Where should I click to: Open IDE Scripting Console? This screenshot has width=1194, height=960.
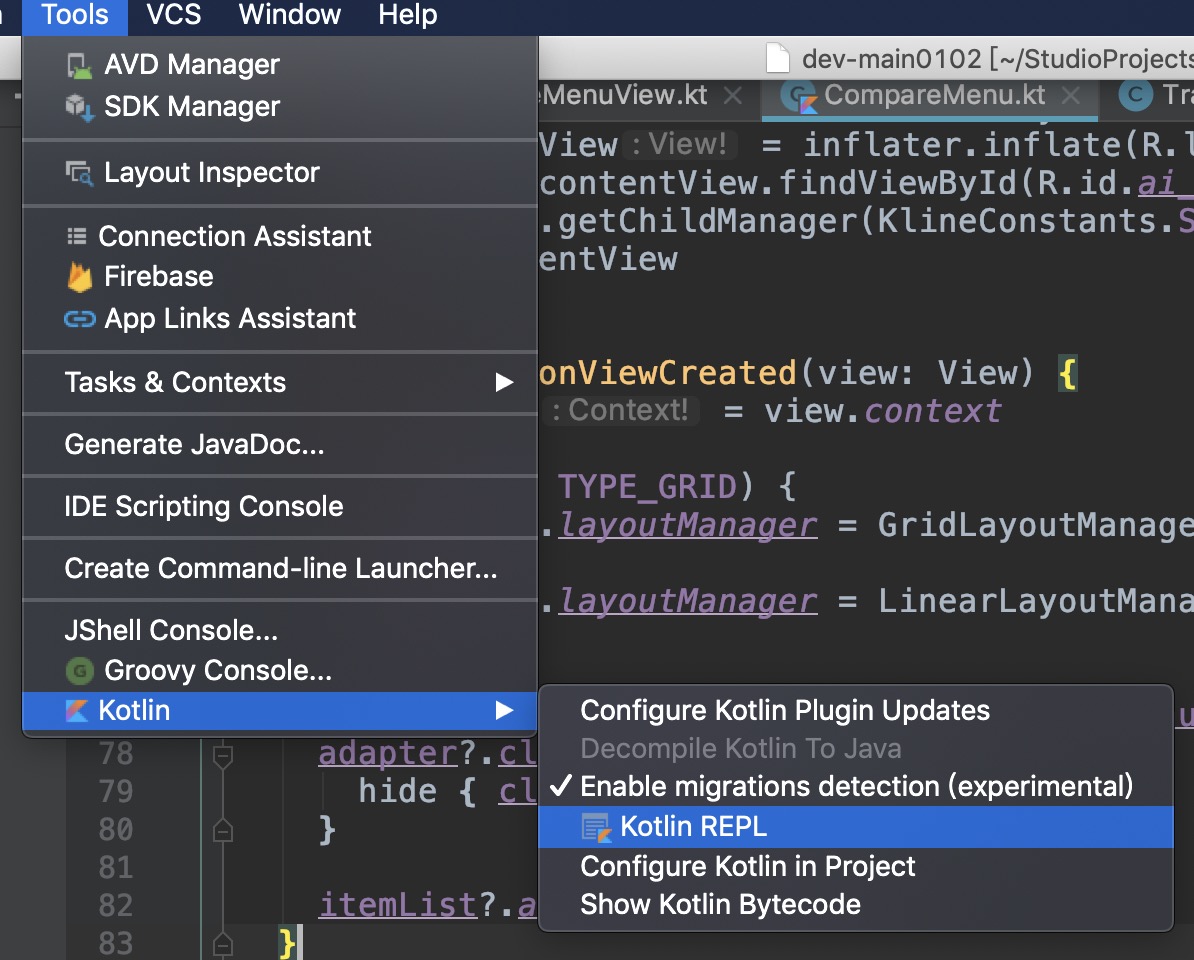pyautogui.click(x=280, y=507)
